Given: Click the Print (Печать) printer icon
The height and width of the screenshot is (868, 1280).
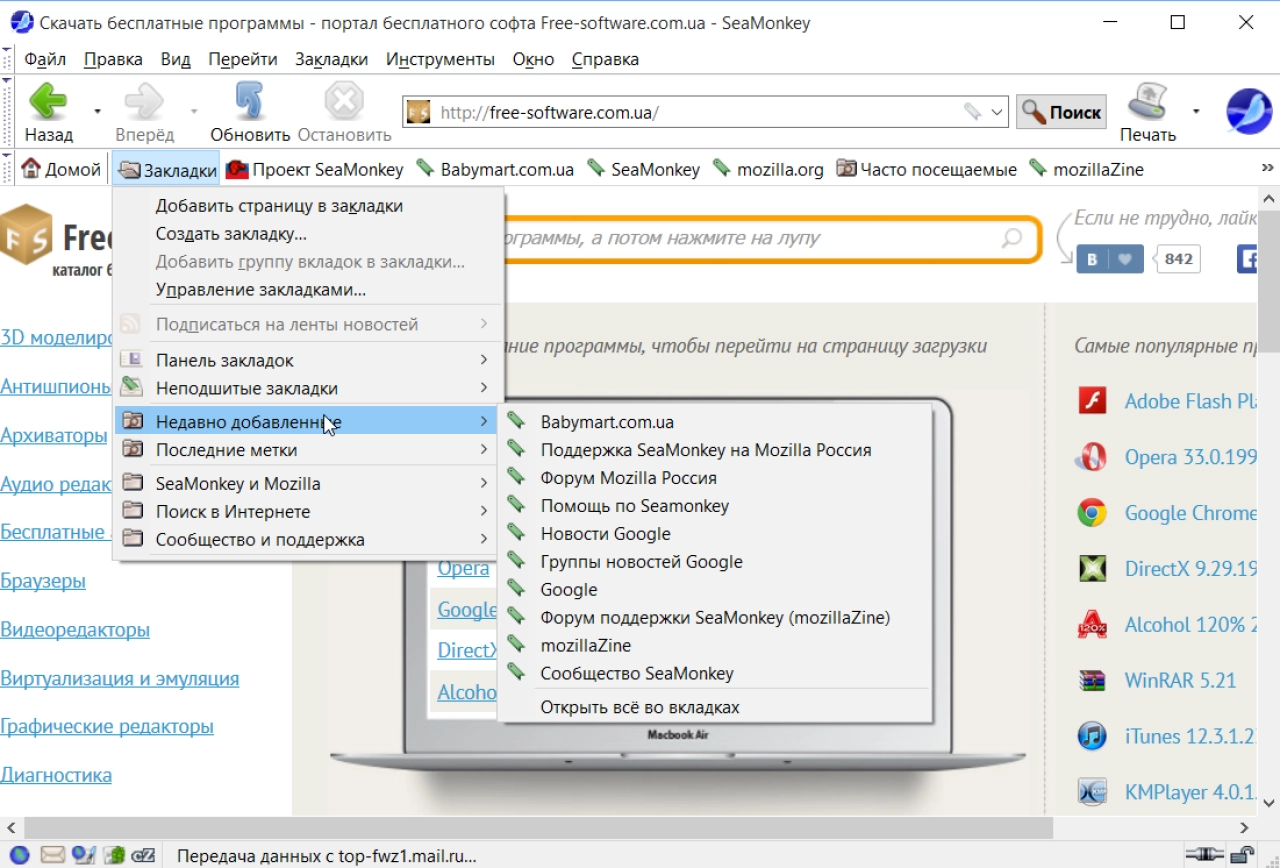Looking at the screenshot, I should click(1147, 103).
